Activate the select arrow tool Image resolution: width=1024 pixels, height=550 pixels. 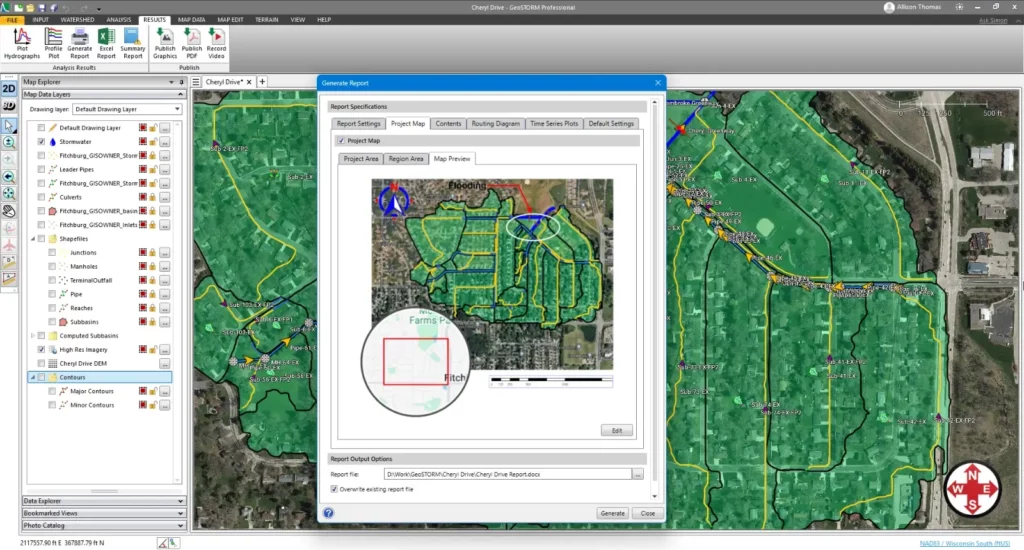point(9,125)
